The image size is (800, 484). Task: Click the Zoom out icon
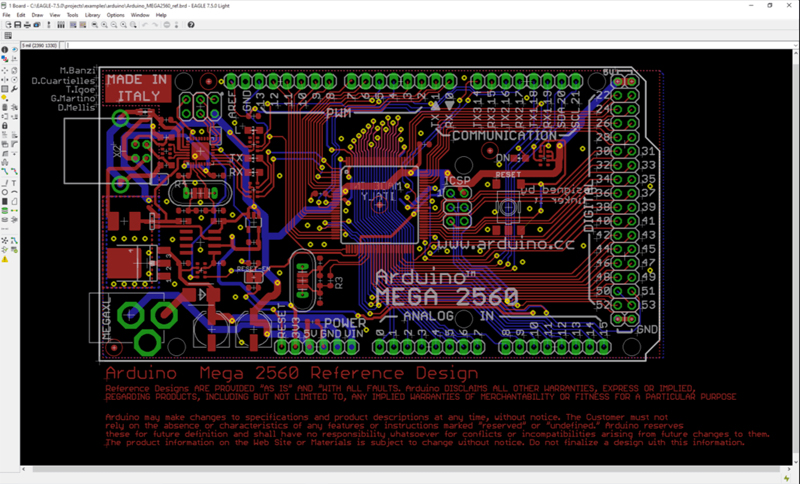pyautogui.click(x=114, y=24)
